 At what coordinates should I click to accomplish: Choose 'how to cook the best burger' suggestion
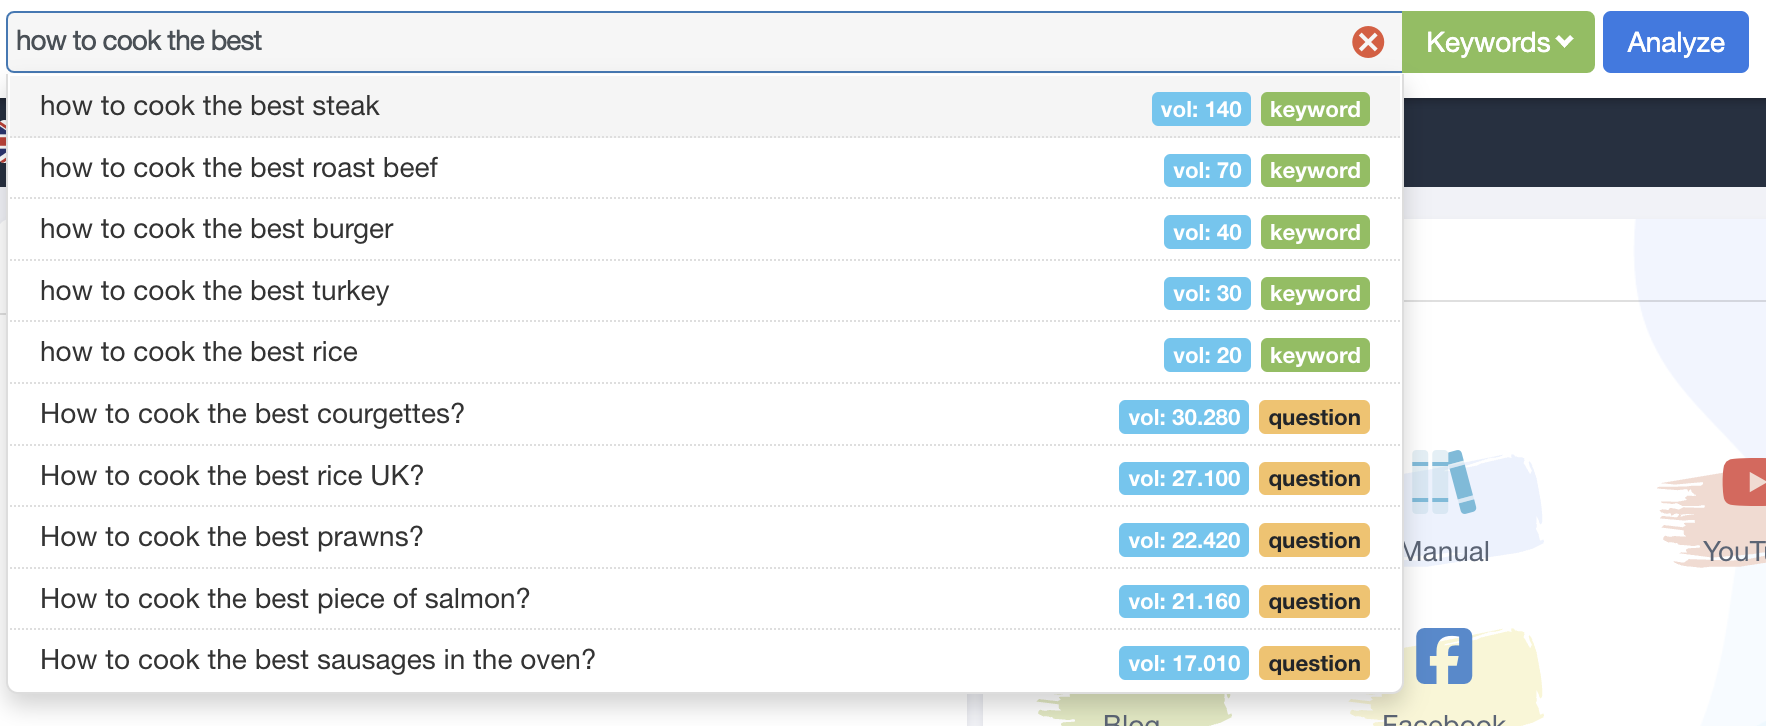(x=705, y=230)
